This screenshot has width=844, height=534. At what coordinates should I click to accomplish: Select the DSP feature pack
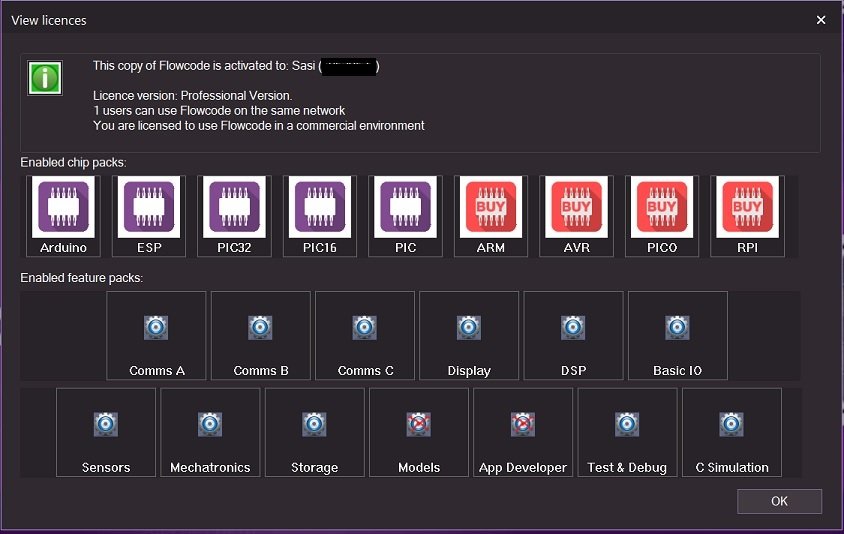pyautogui.click(x=573, y=328)
